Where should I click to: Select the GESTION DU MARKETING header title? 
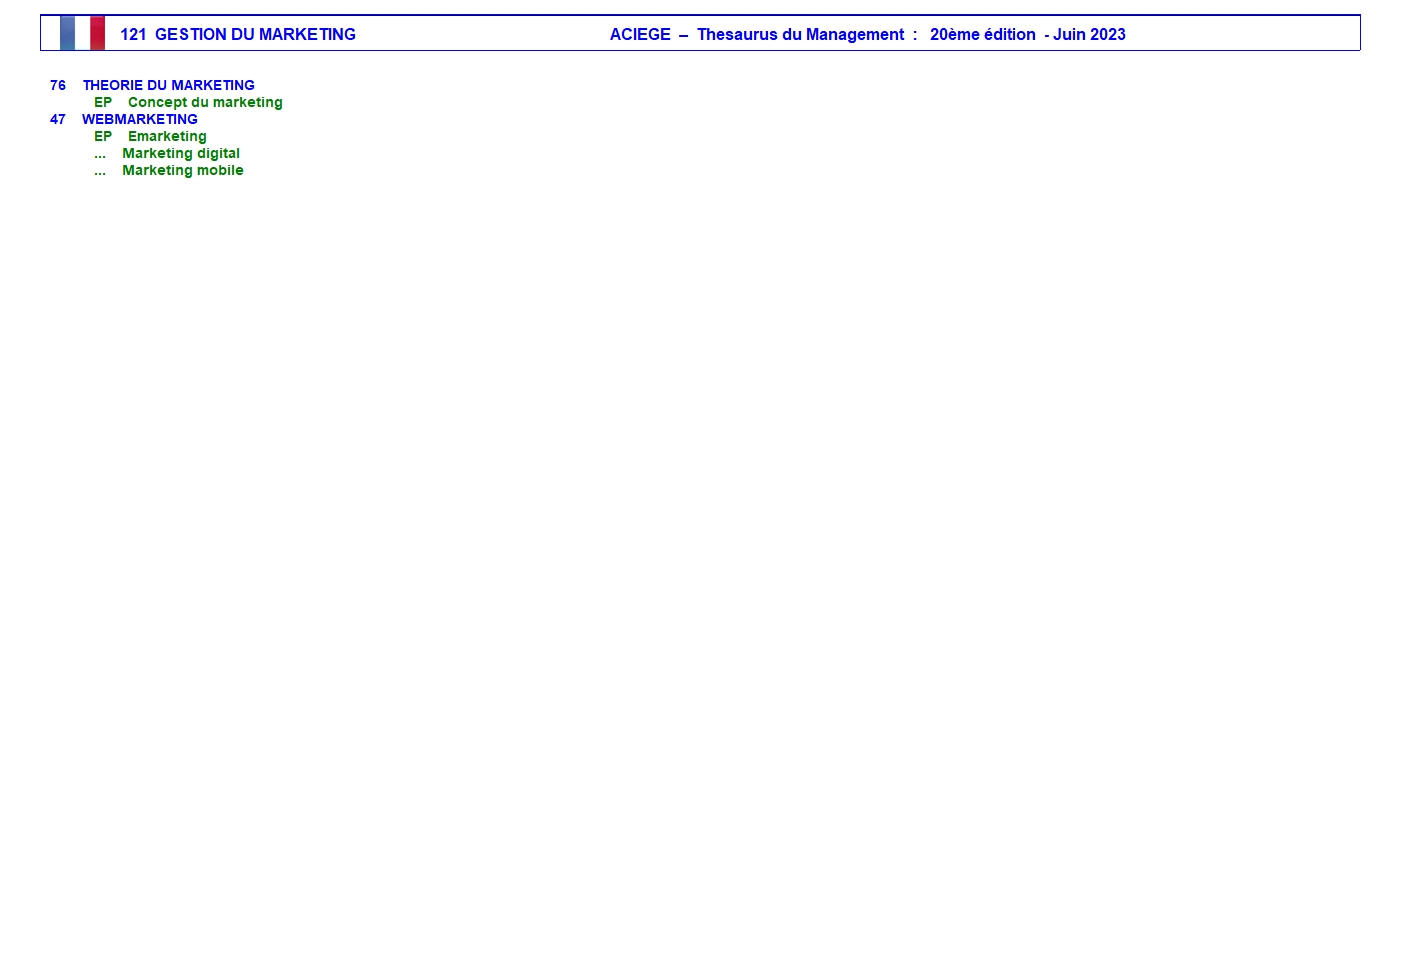click(255, 34)
